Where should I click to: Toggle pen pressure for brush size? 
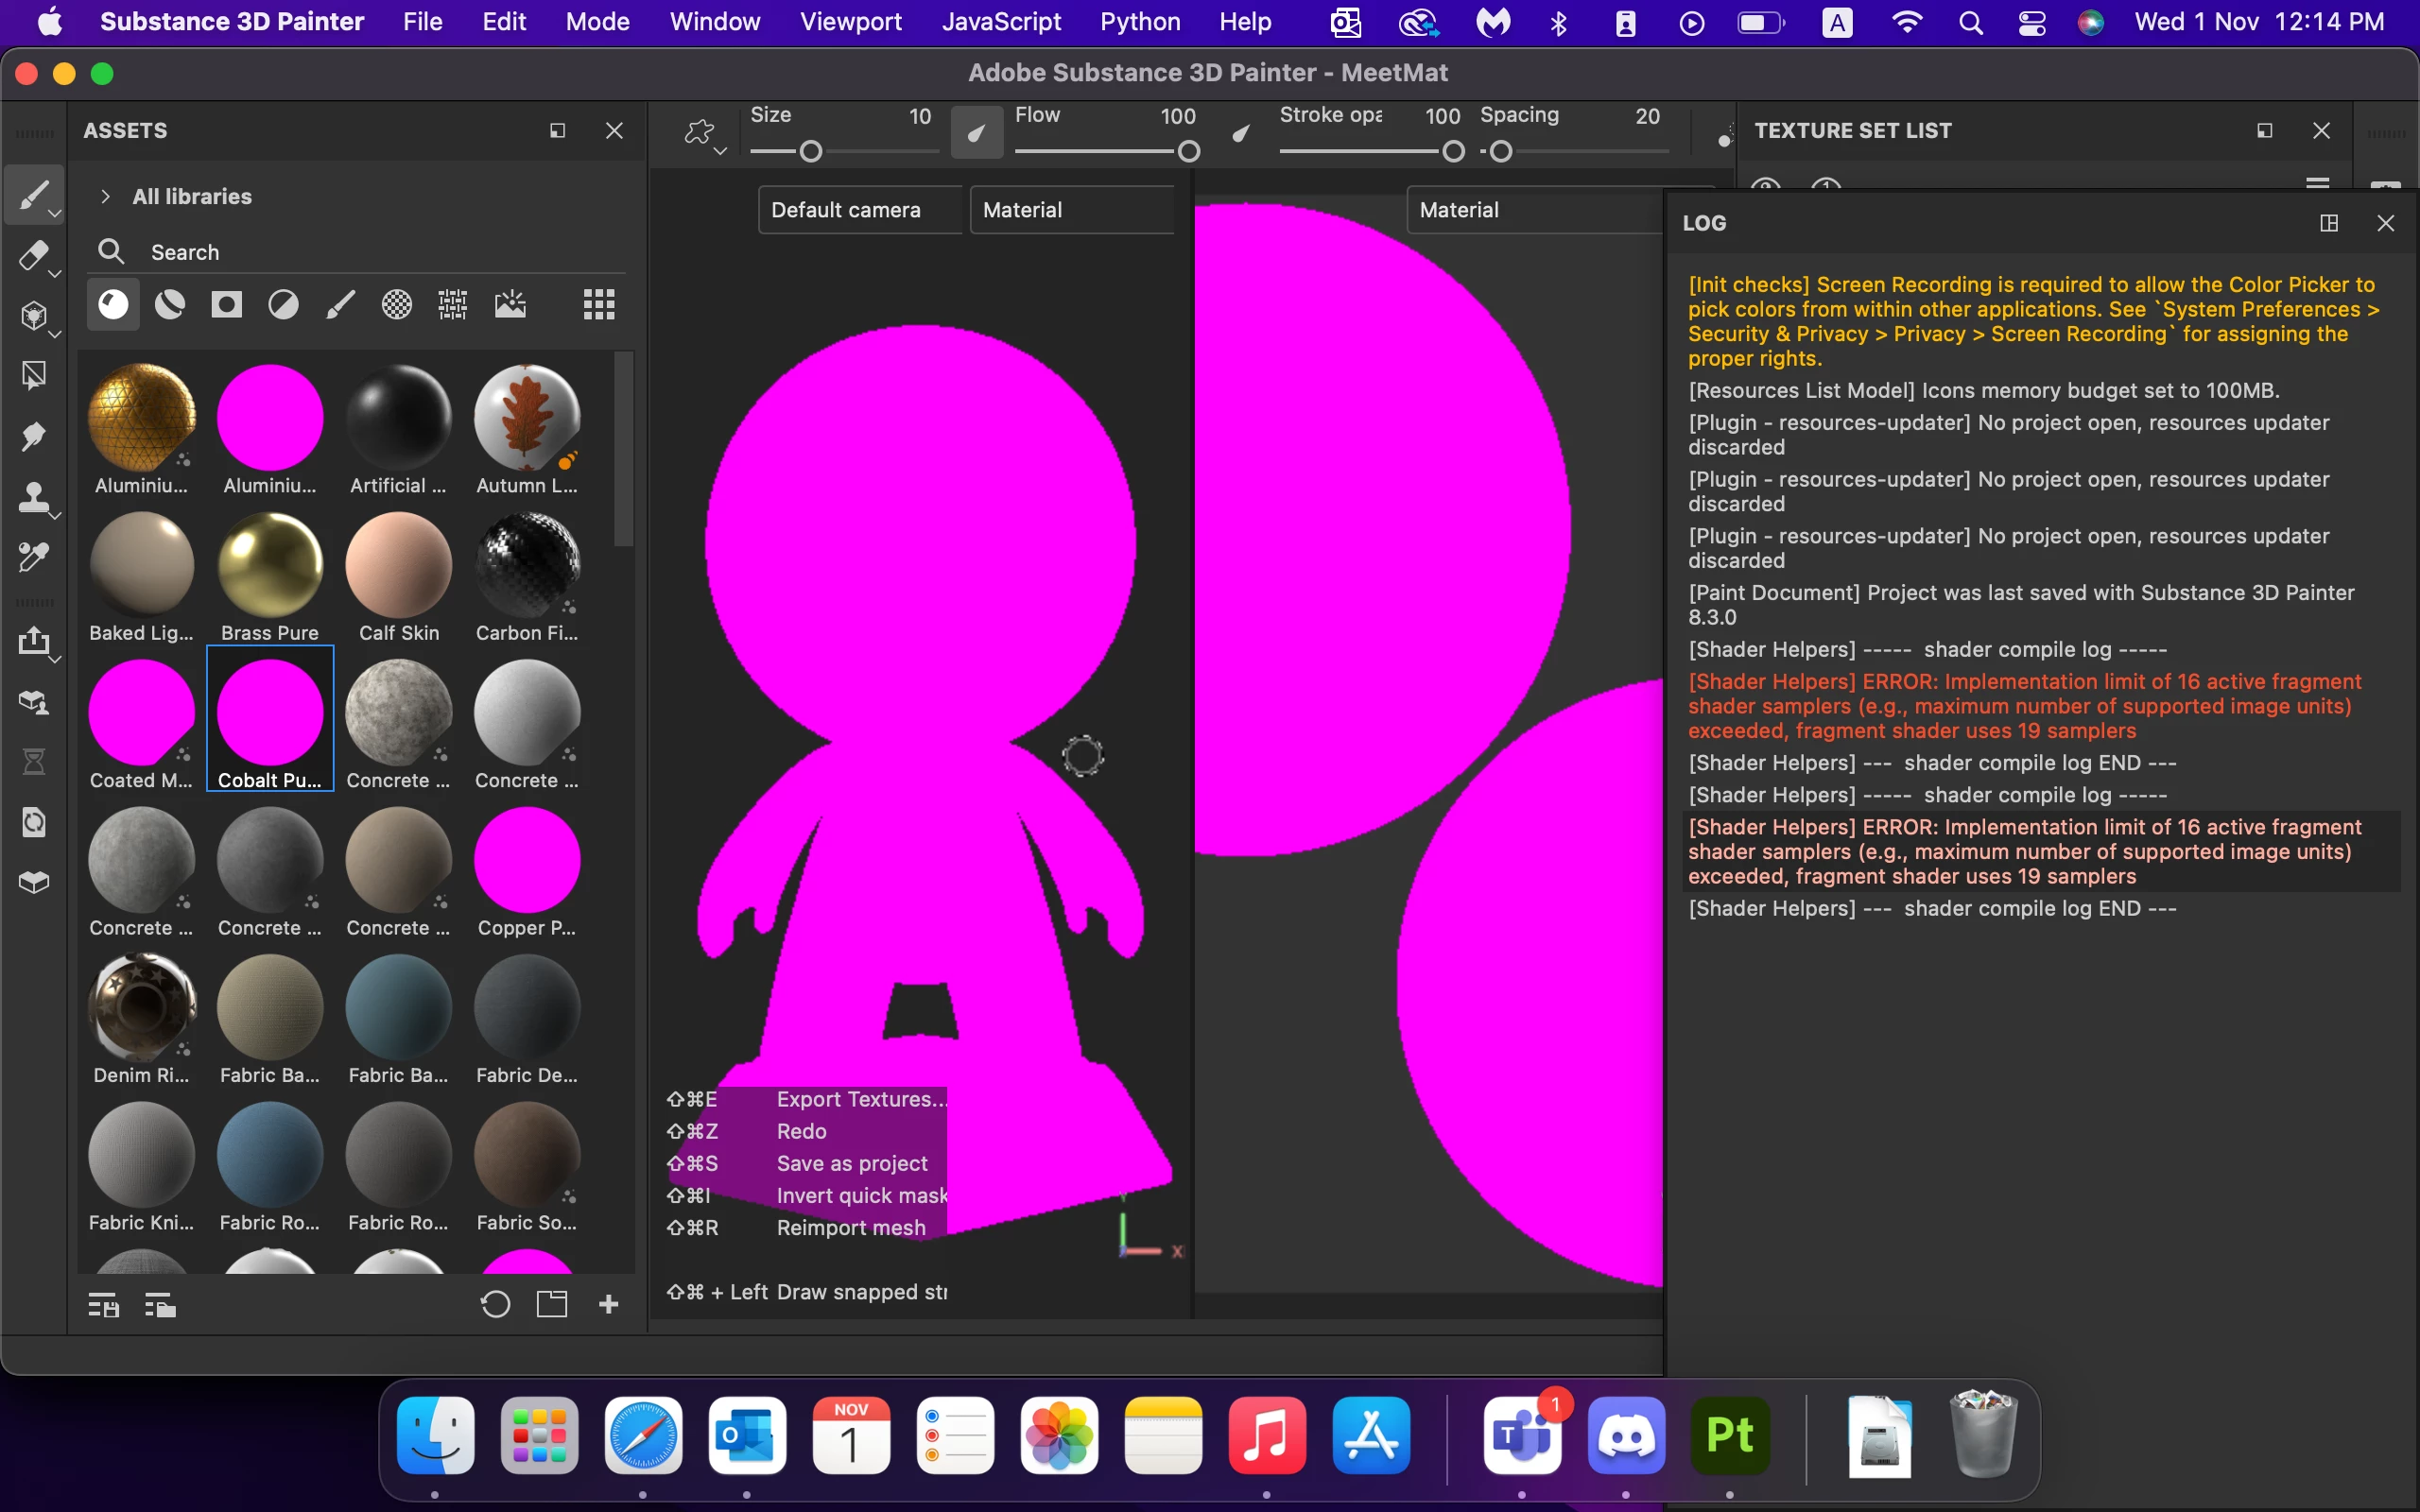pos(976,132)
